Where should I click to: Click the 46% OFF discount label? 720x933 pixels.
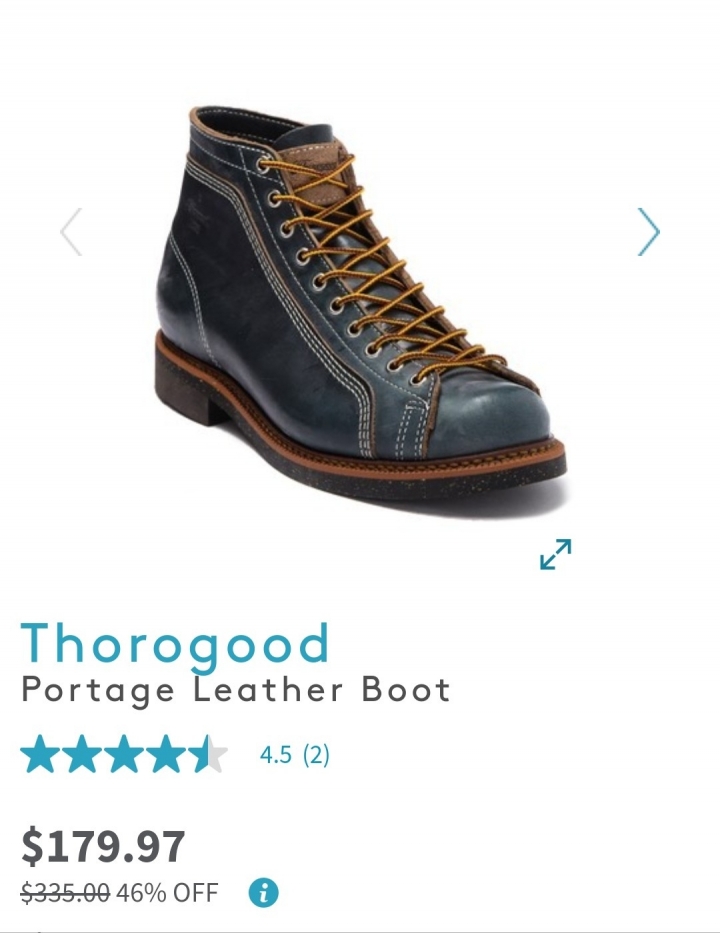168,893
